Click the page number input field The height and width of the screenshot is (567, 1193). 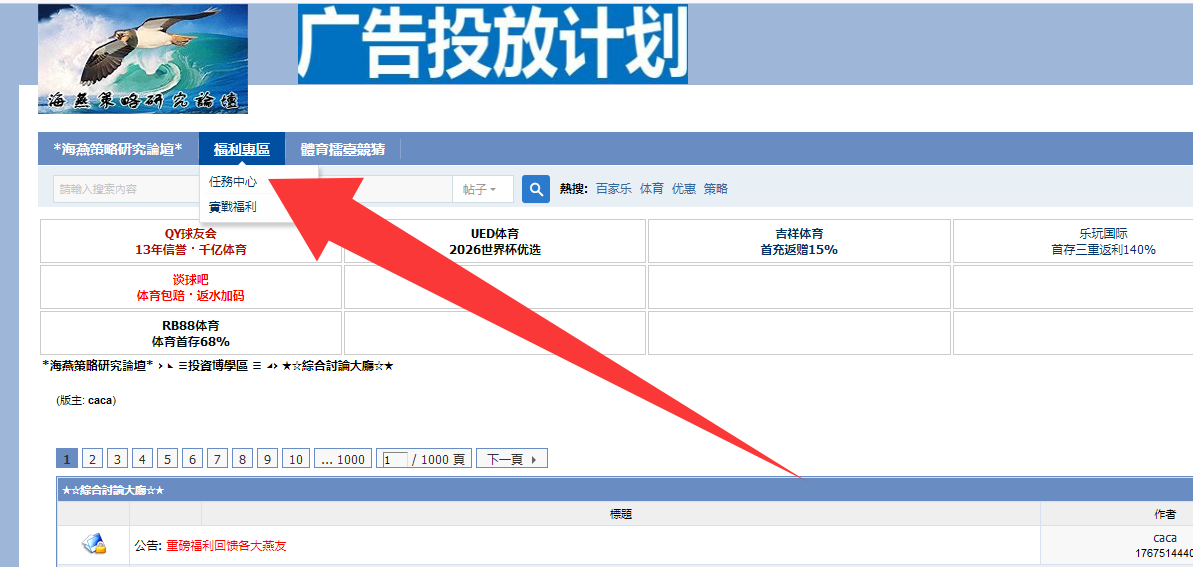click(x=394, y=459)
